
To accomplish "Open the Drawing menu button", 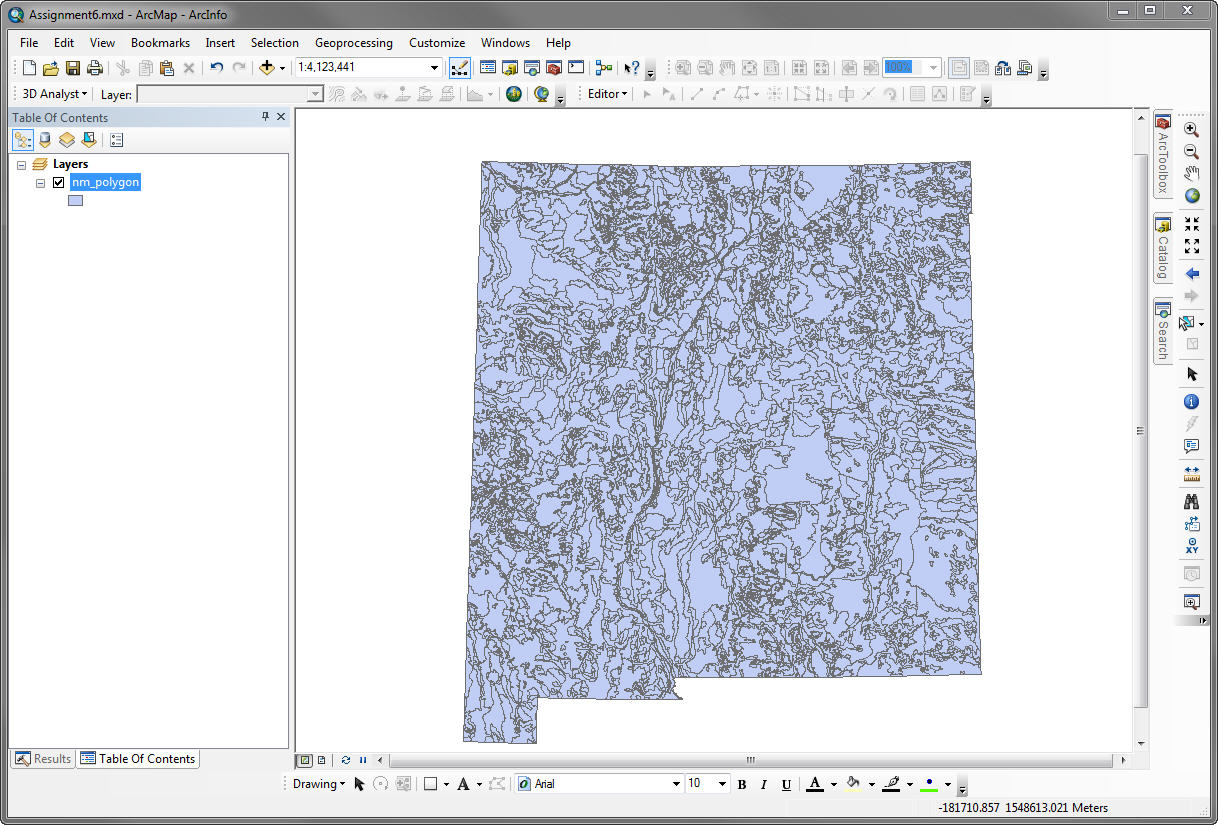I will pyautogui.click(x=319, y=784).
